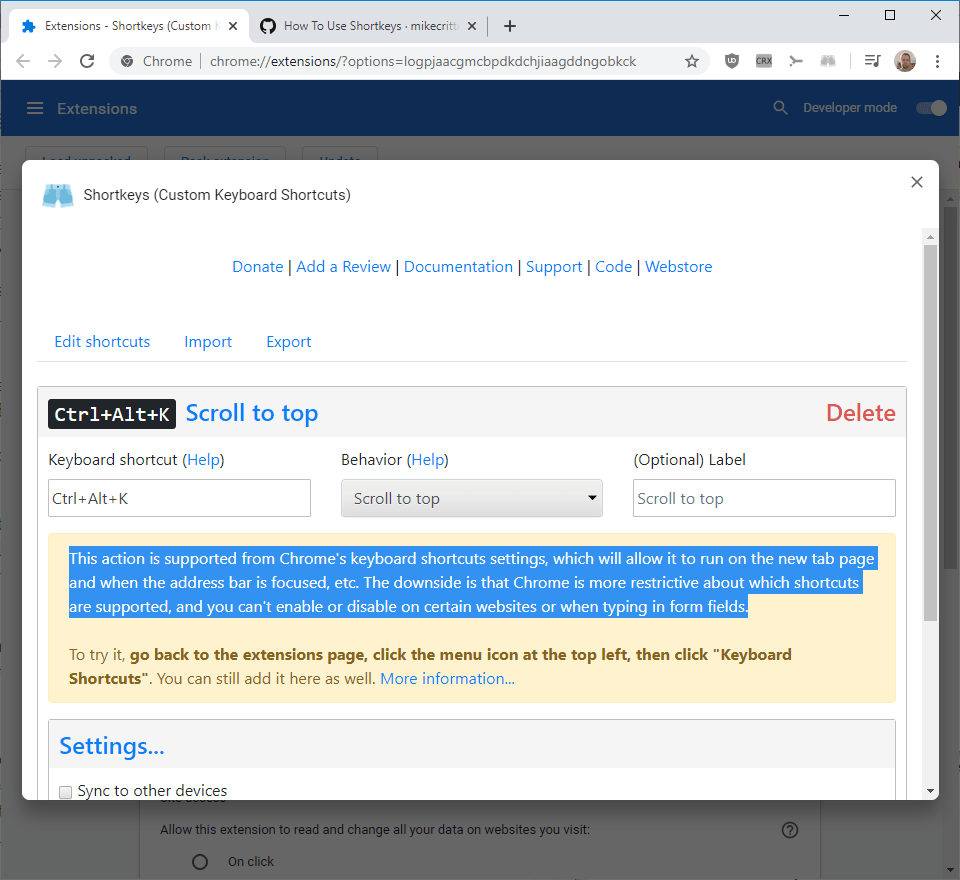Open the Support link
Screen dimensions: 960x880
click(x=554, y=267)
